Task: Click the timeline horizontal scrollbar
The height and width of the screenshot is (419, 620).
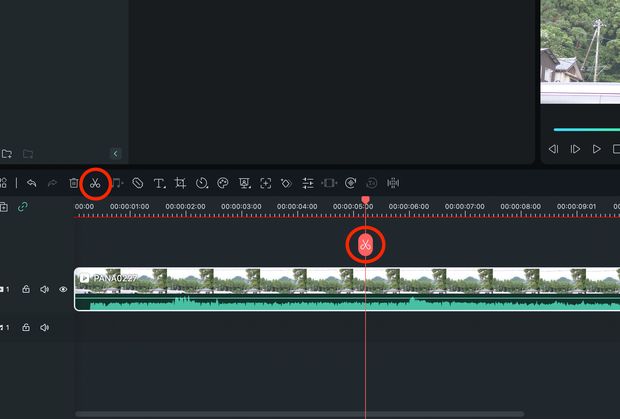Action: click(299, 414)
